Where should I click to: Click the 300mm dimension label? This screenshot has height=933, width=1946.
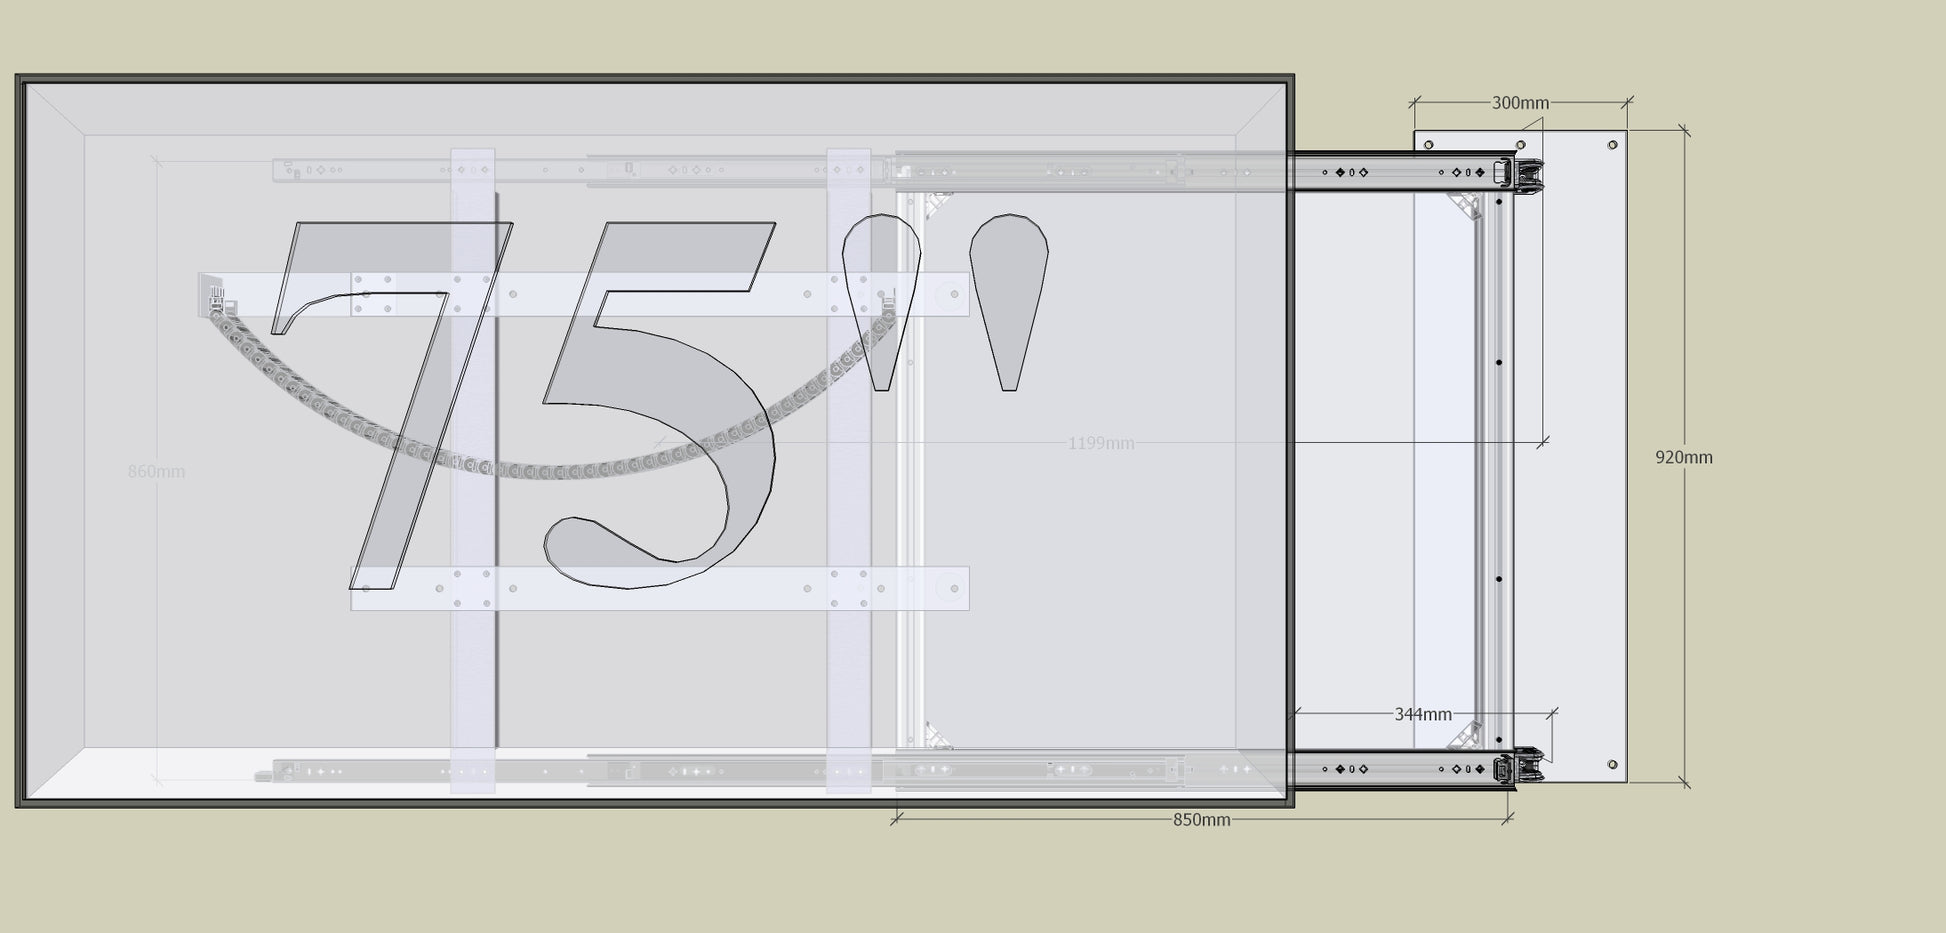coord(1520,103)
